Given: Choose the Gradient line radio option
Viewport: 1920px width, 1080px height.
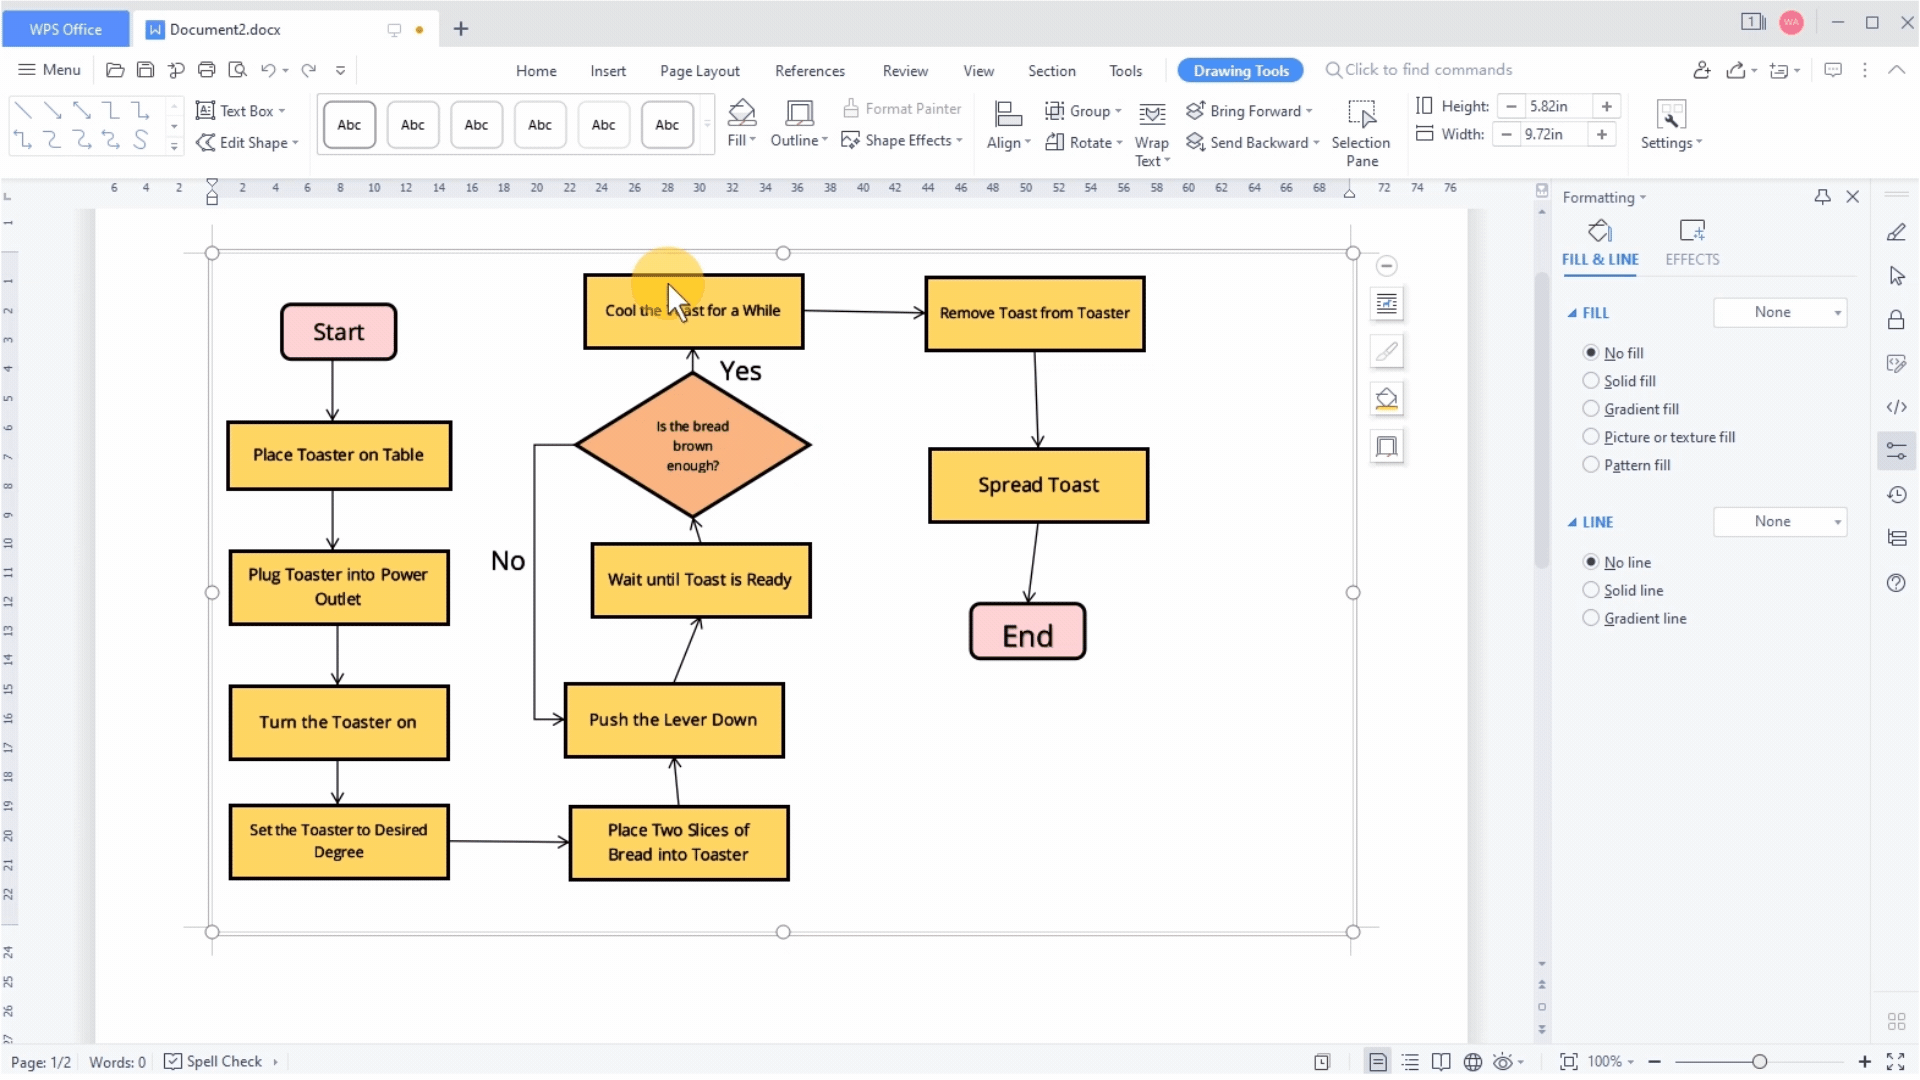Looking at the screenshot, I should [1591, 618].
